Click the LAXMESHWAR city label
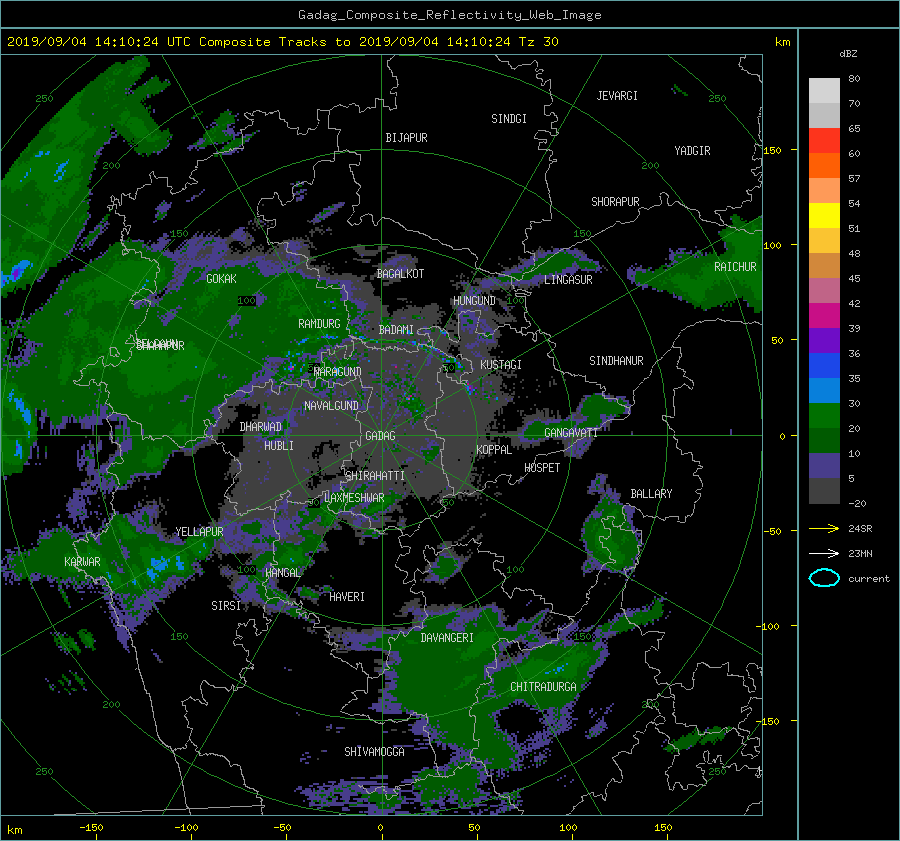This screenshot has height=841, width=900. (355, 498)
